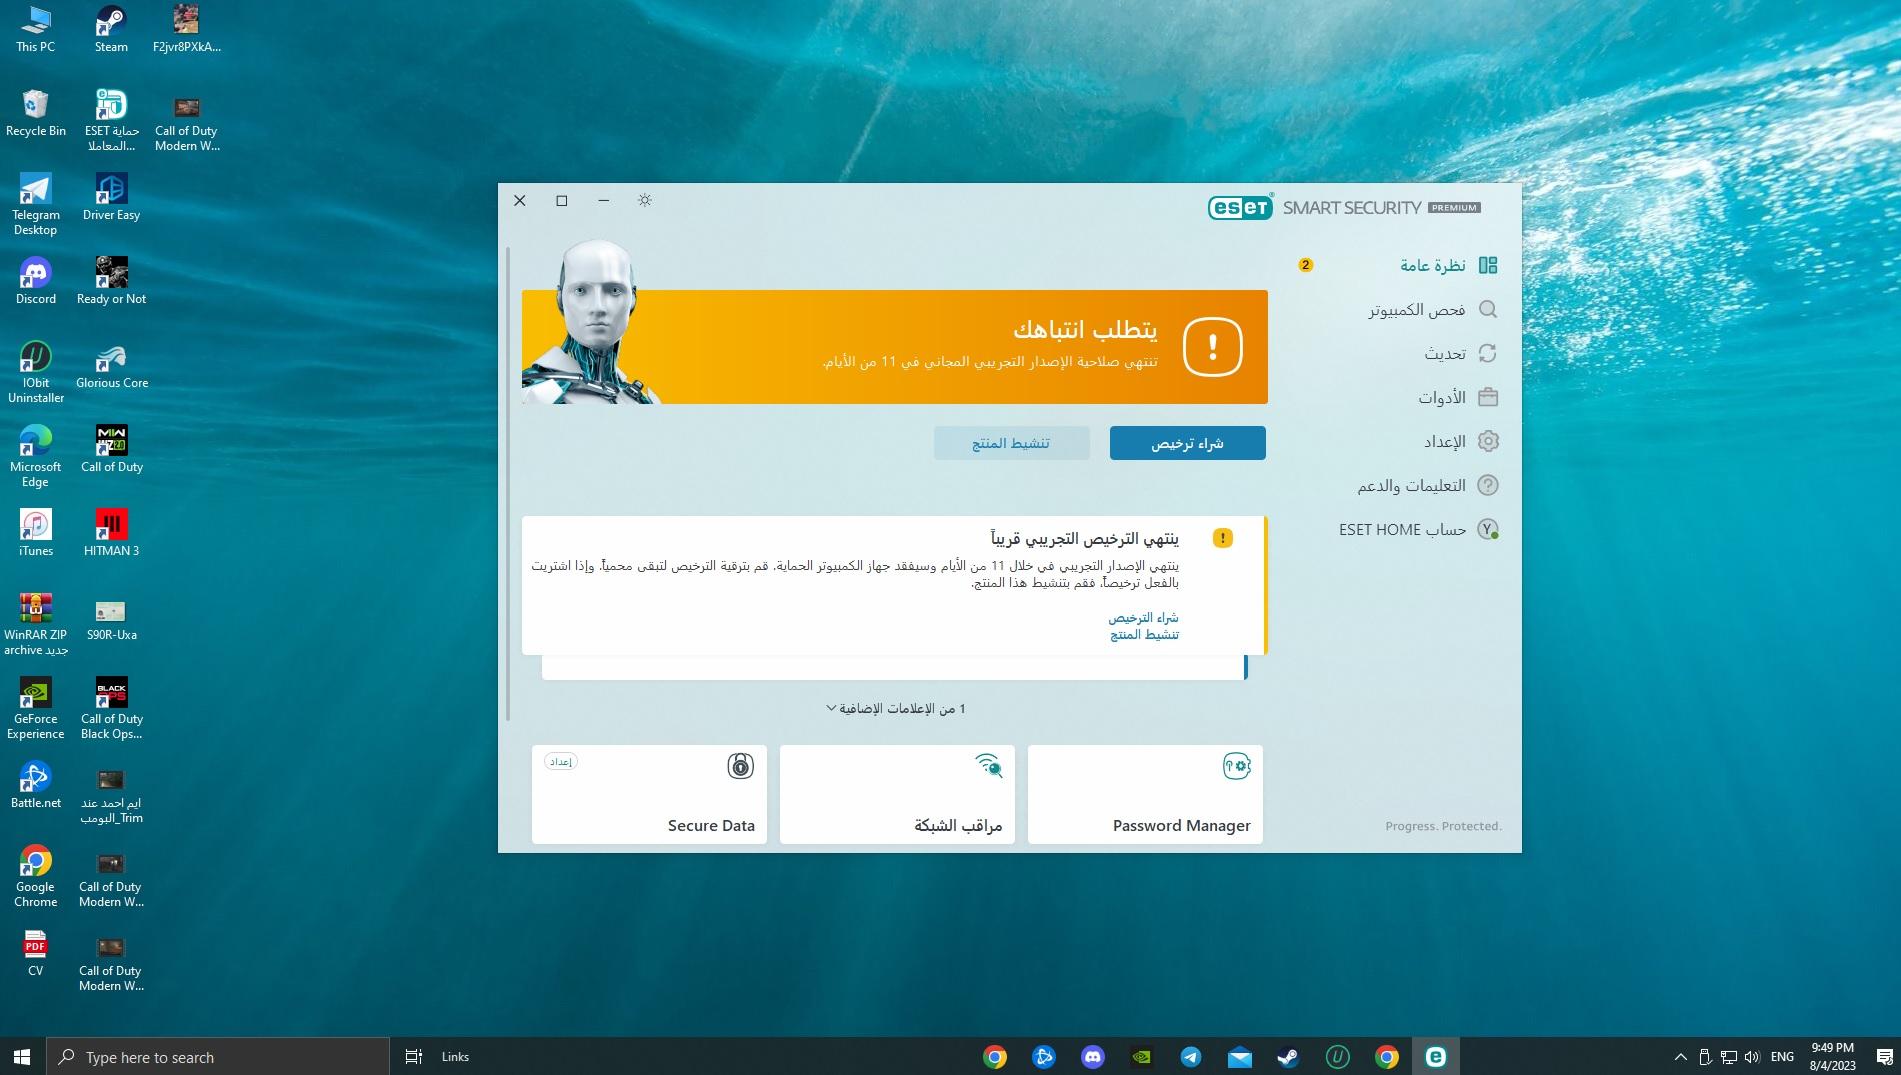The image size is (1901, 1075).
Task: Select the HITMAN 3 desktop shortcut
Action: pyautogui.click(x=111, y=533)
